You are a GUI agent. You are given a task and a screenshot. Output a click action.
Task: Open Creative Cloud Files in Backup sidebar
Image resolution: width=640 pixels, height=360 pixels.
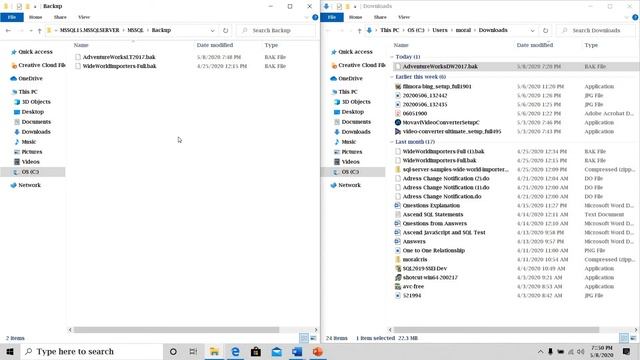(38, 65)
